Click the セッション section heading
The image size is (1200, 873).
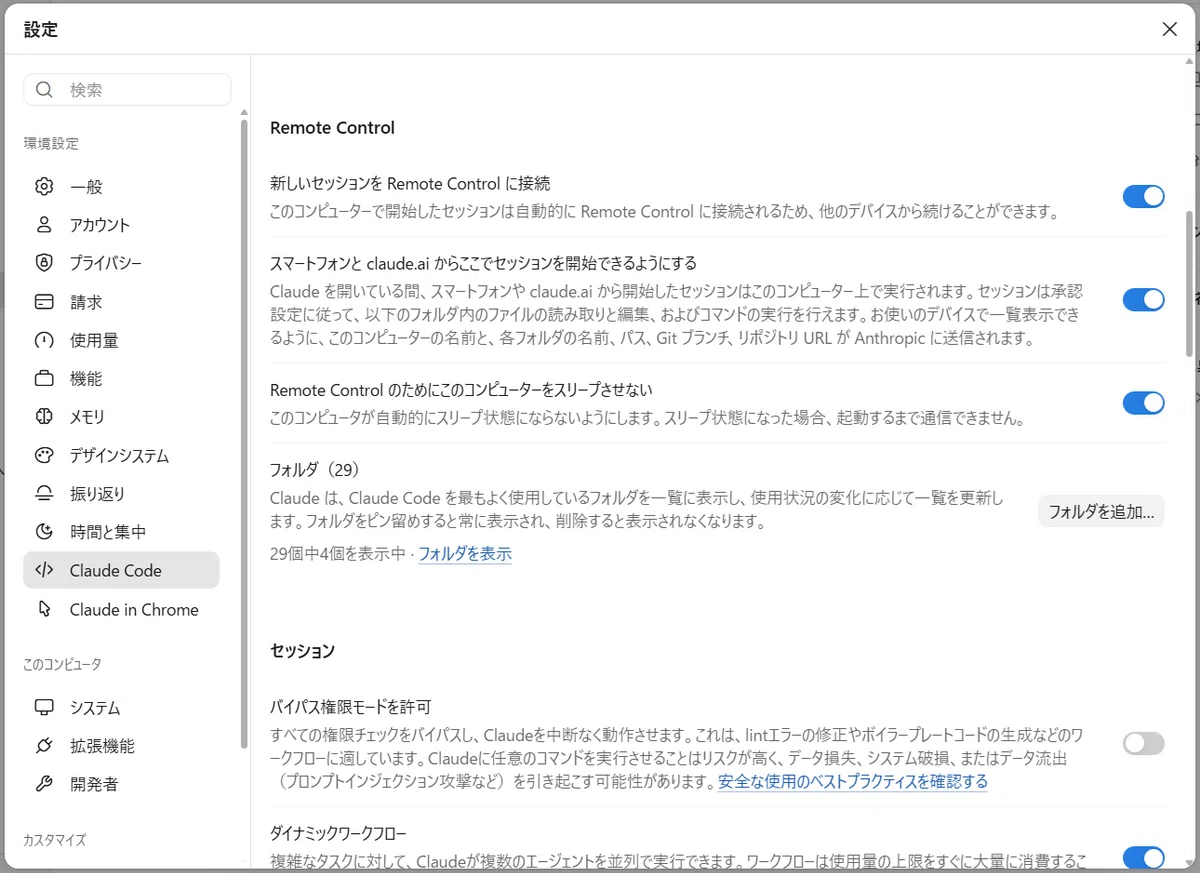(303, 651)
